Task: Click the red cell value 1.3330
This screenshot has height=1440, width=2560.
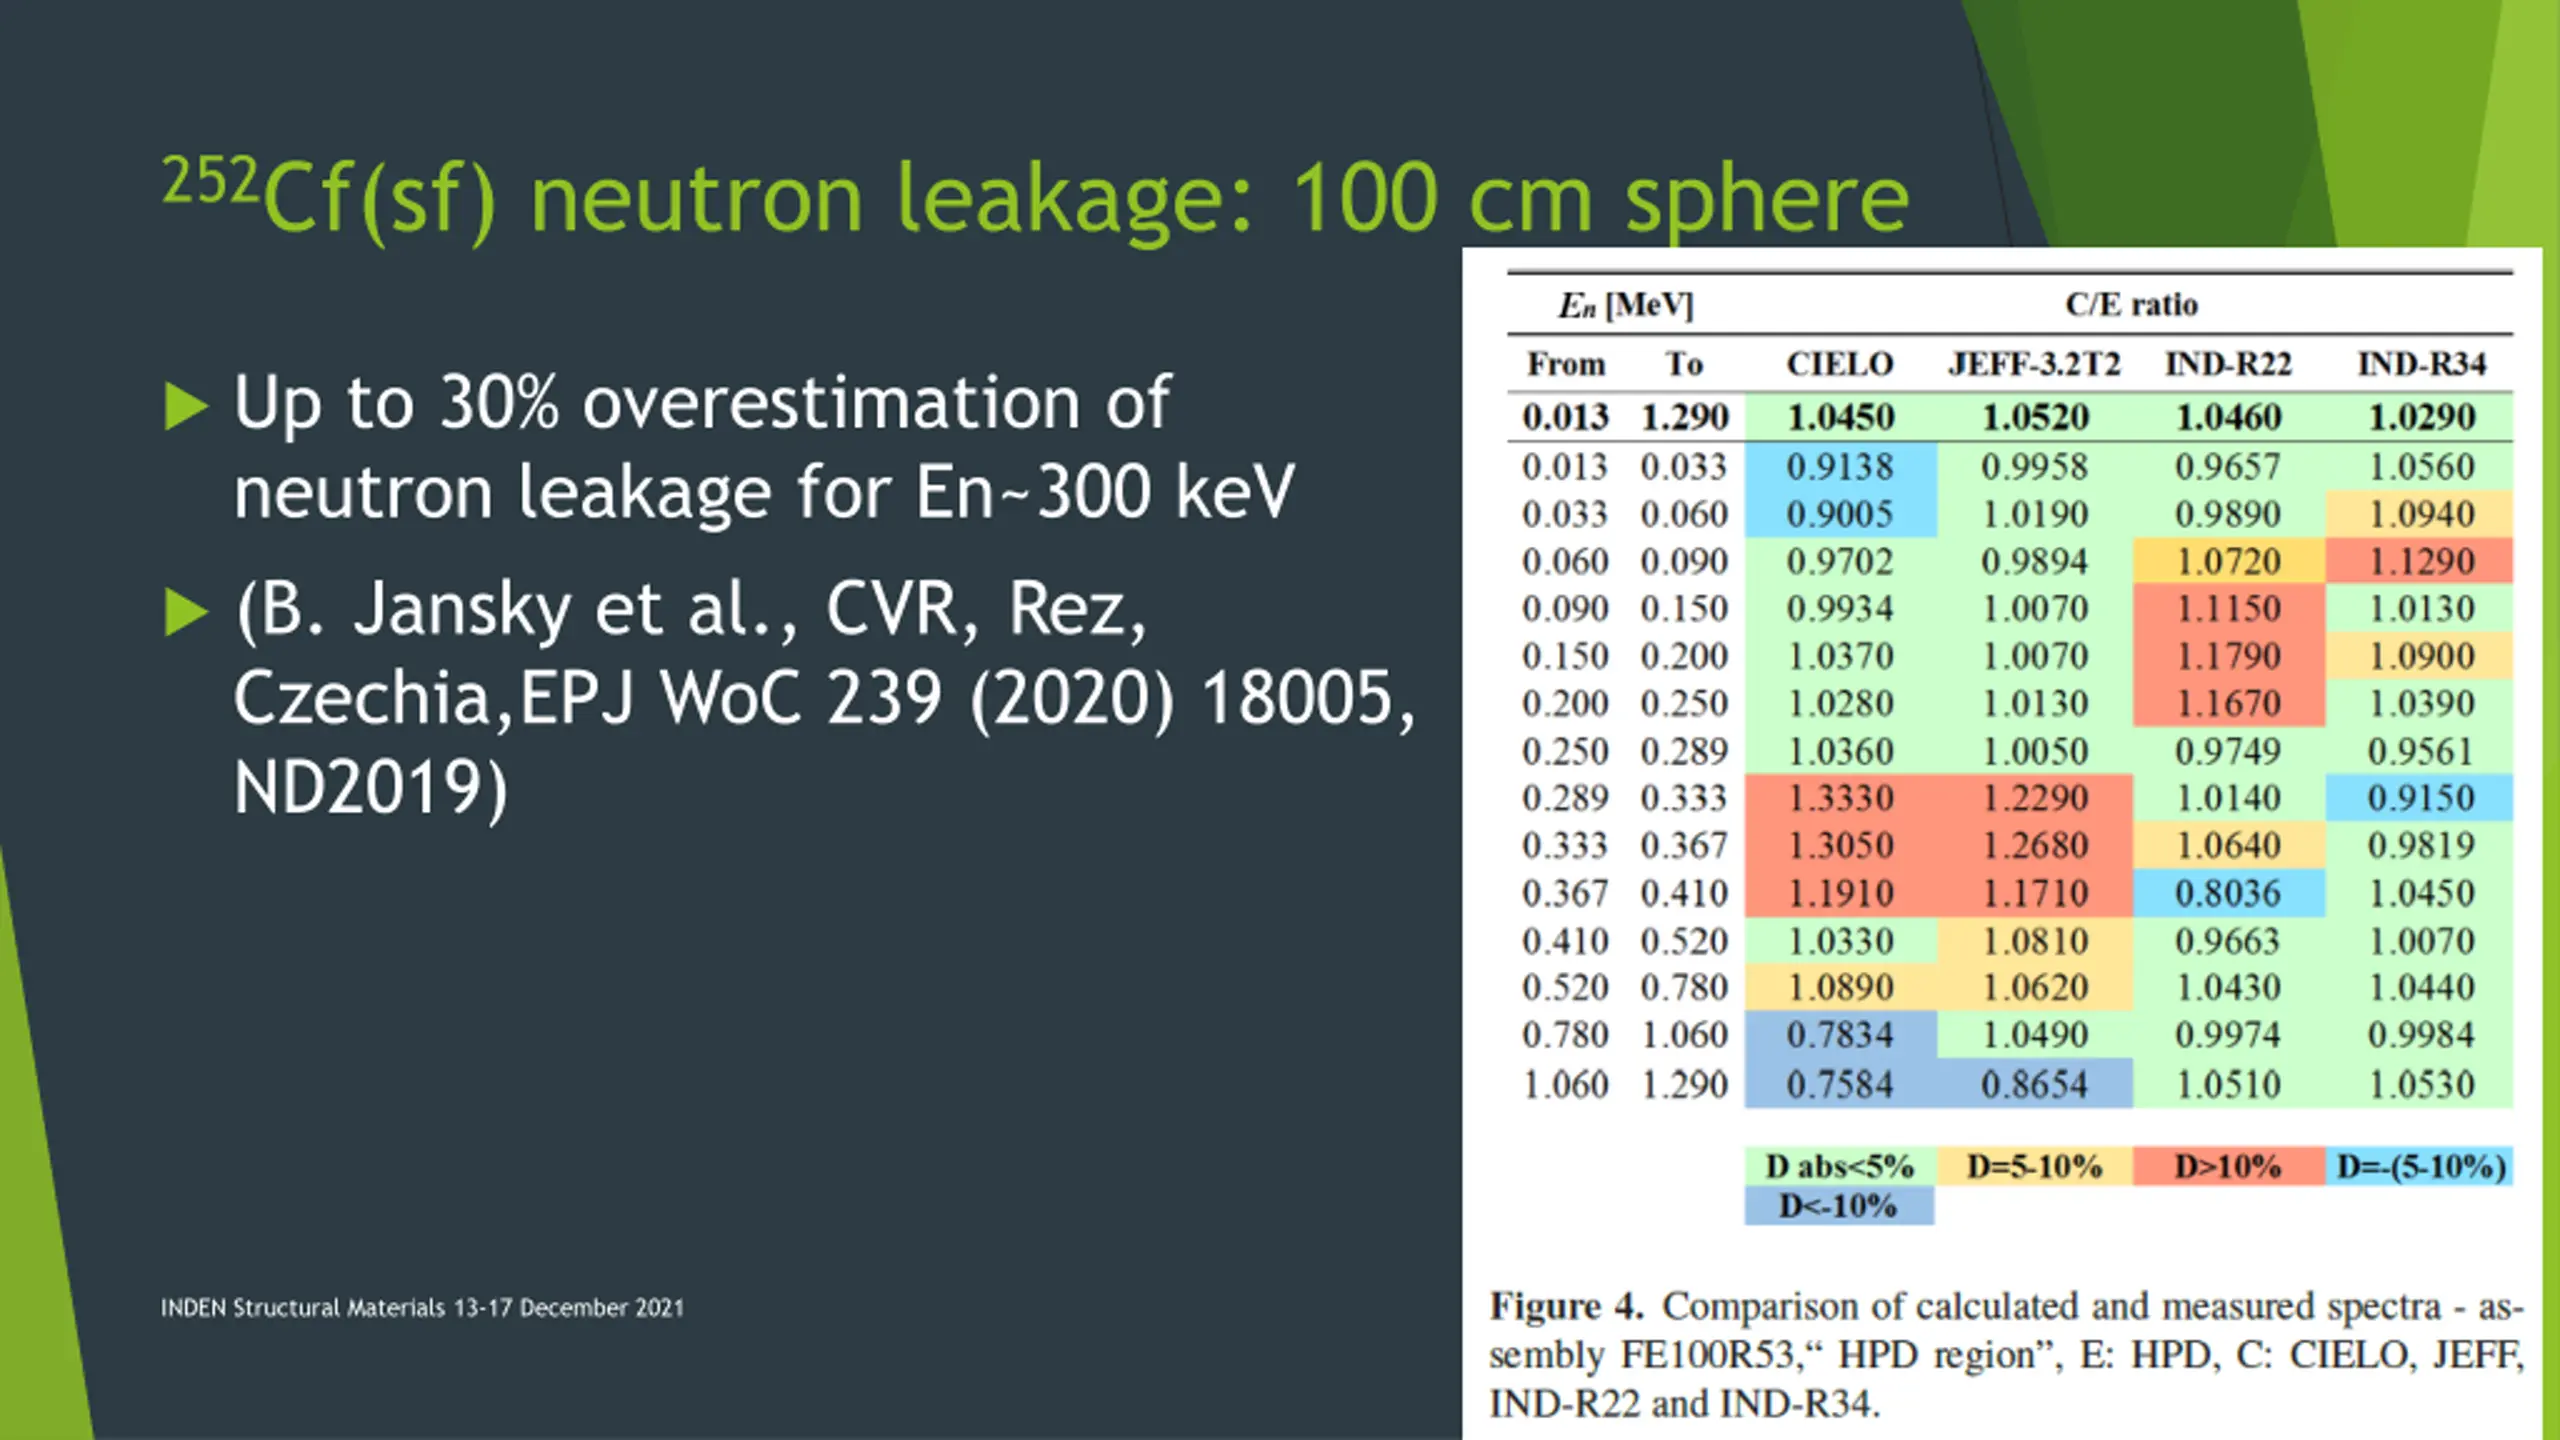Action: click(1840, 798)
